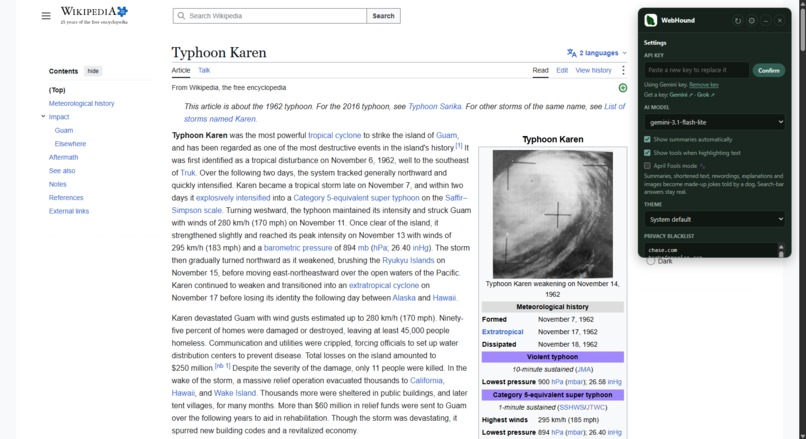Image resolution: width=806 pixels, height=439 pixels.
Task: Open Category 5-equivalent super typhoon article link
Action: pyautogui.click(x=356, y=198)
